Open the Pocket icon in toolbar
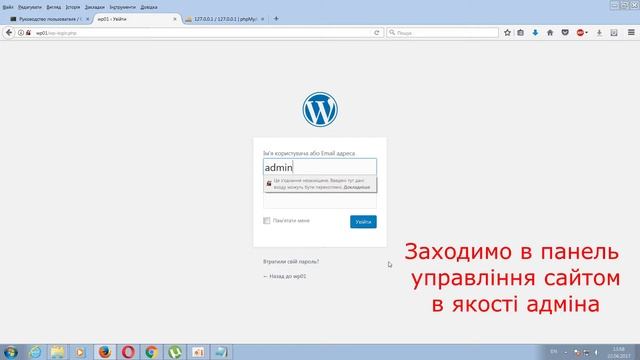 tap(565, 33)
